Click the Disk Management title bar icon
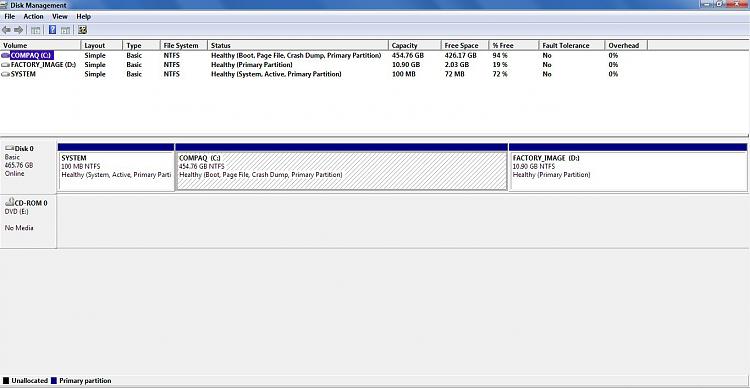This screenshot has width=750, height=389. 4,5
